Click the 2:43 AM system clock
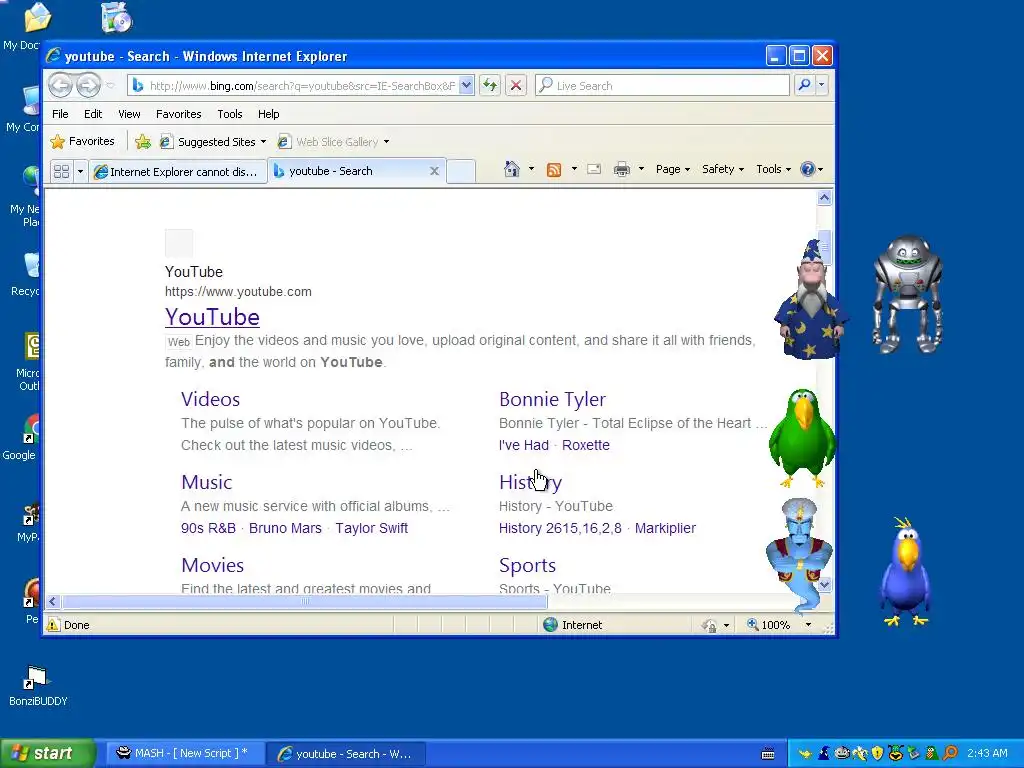This screenshot has width=1024, height=768. click(987, 753)
